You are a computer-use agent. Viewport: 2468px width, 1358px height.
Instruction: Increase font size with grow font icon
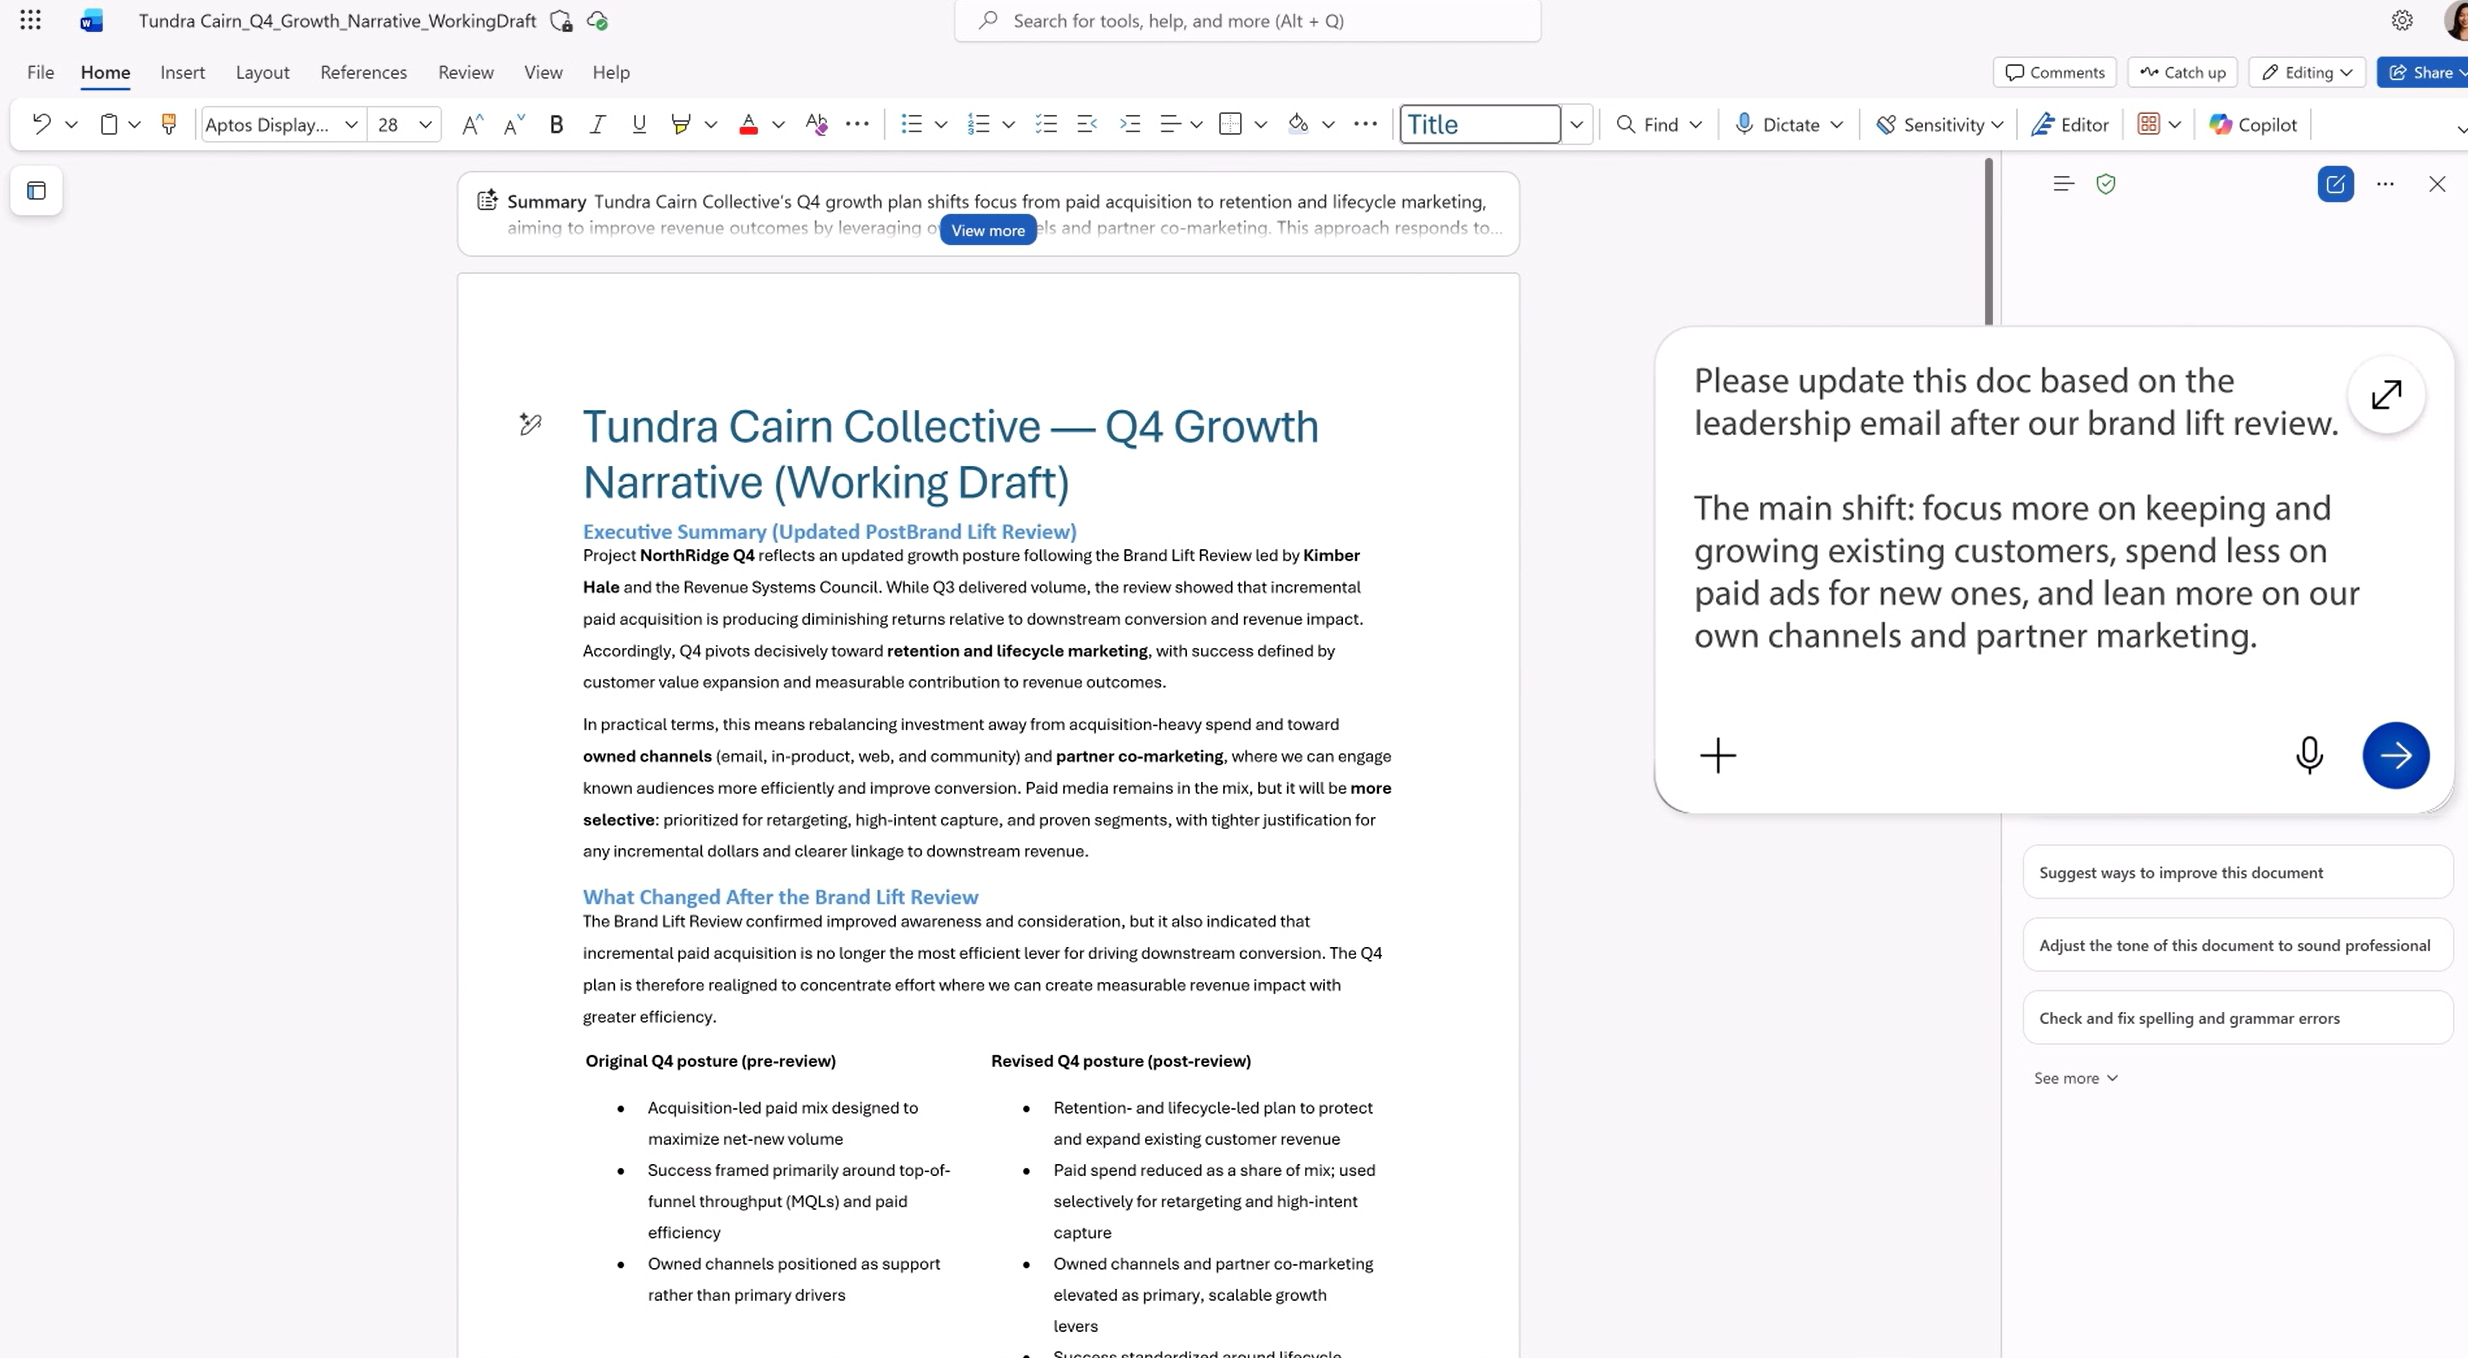point(472,124)
